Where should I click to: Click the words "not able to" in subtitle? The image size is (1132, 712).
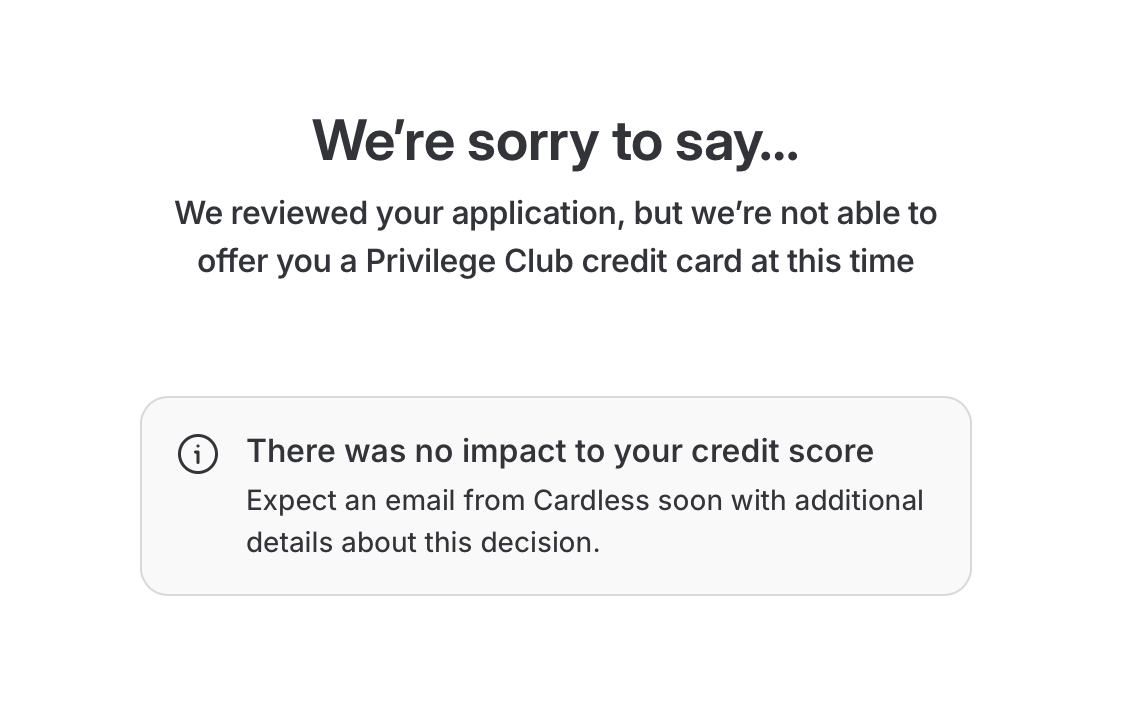(859, 214)
